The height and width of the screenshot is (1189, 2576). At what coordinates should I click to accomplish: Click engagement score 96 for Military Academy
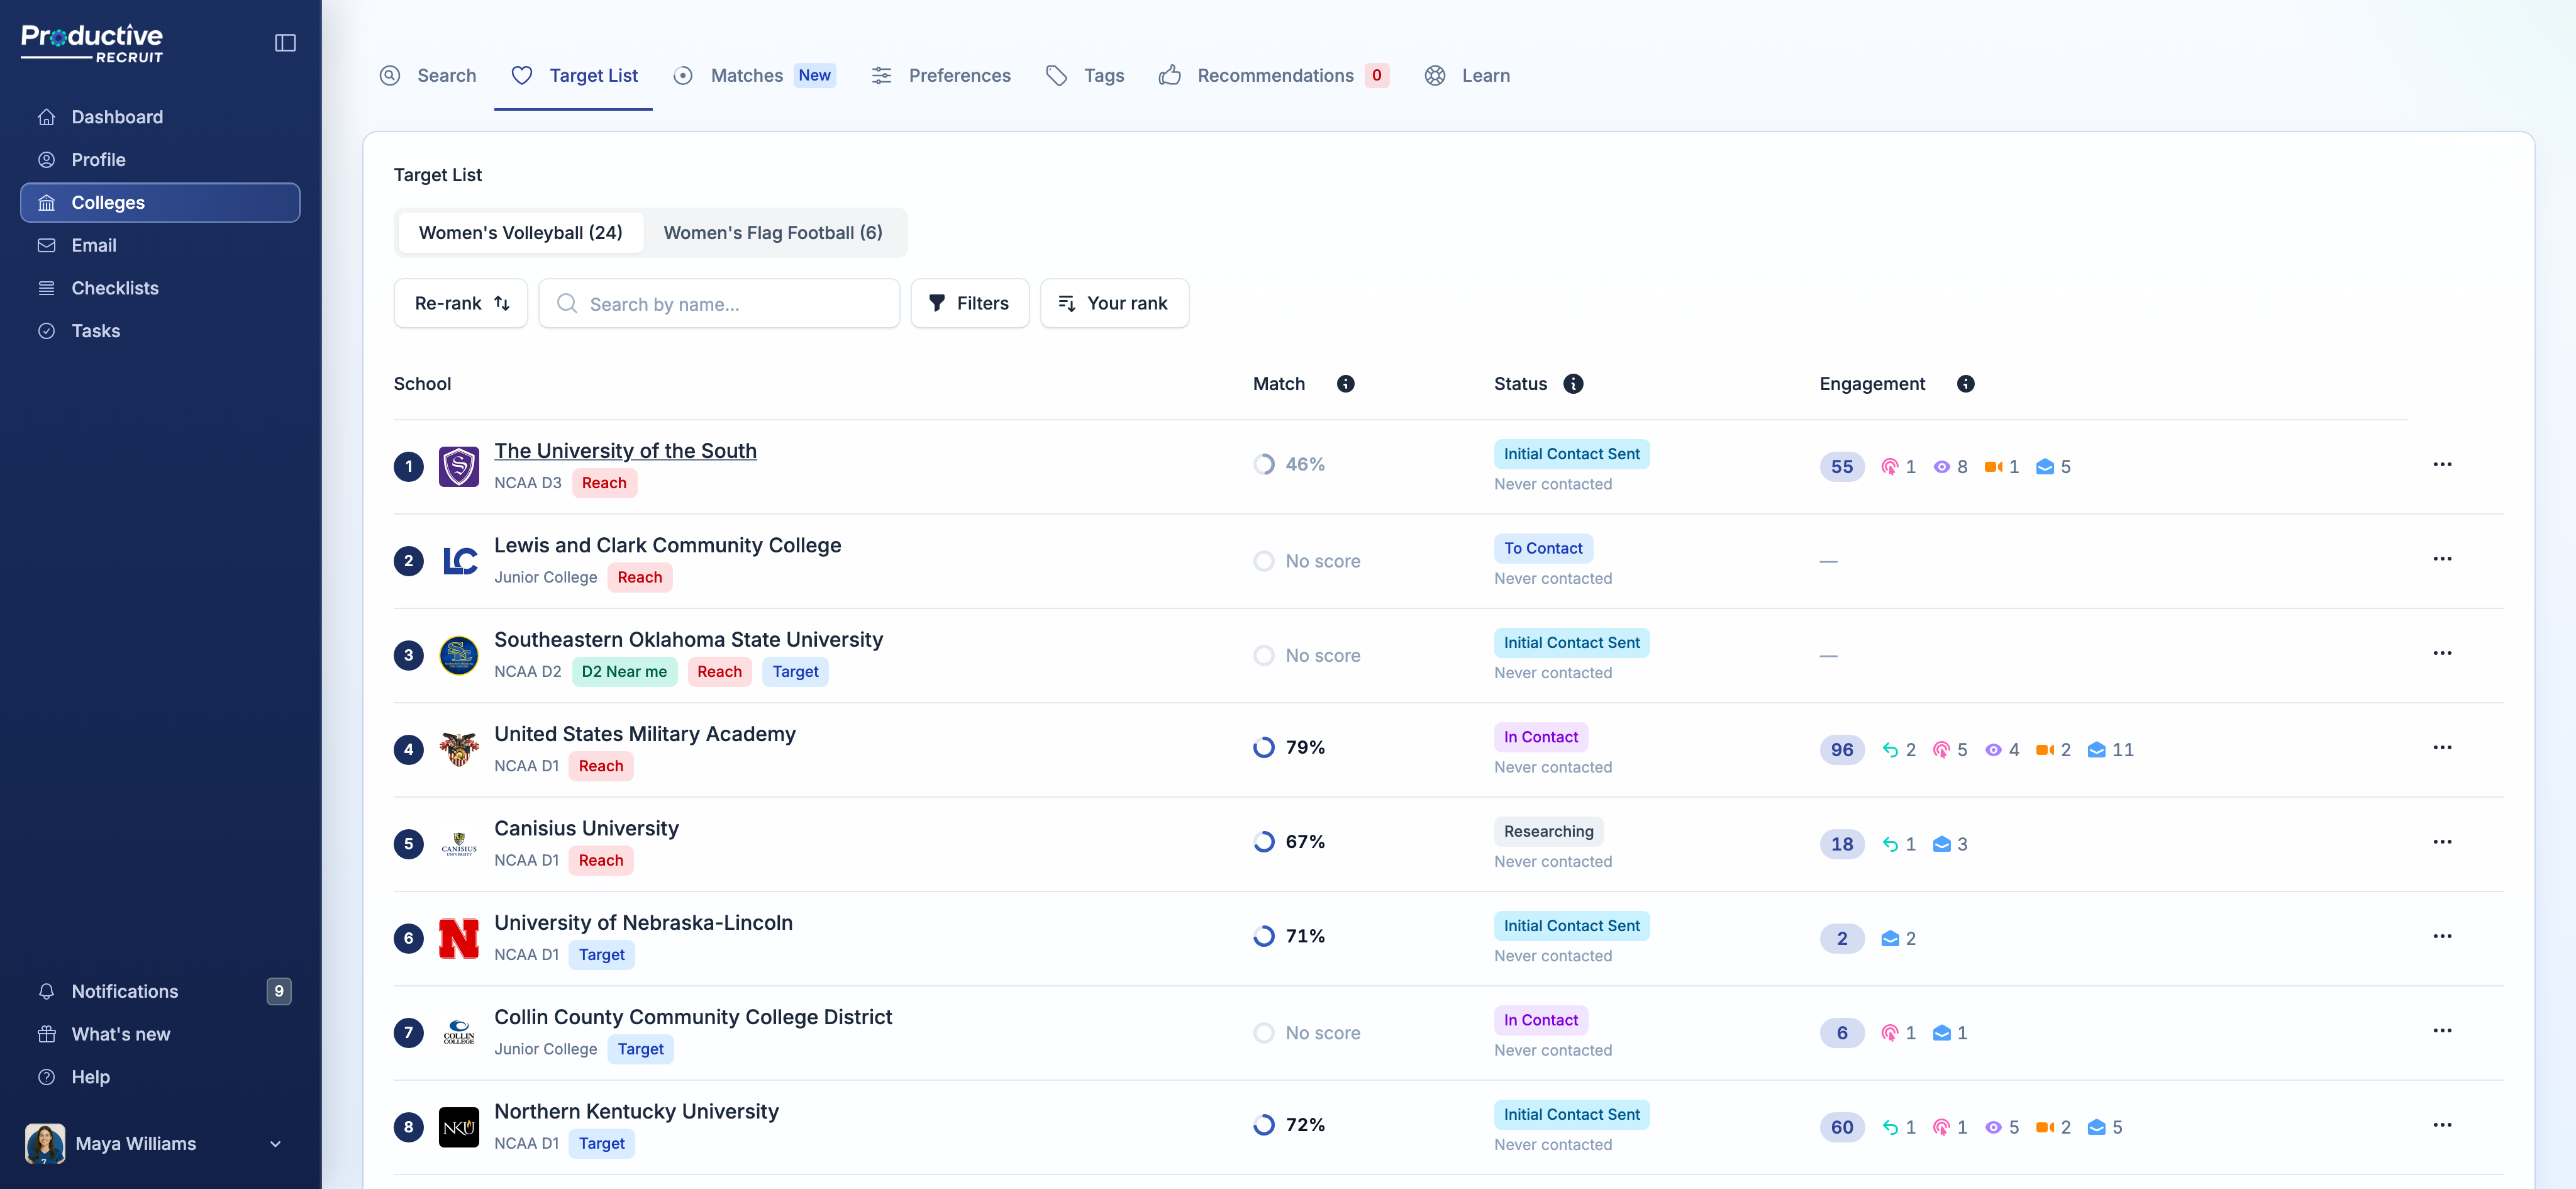(x=1841, y=750)
